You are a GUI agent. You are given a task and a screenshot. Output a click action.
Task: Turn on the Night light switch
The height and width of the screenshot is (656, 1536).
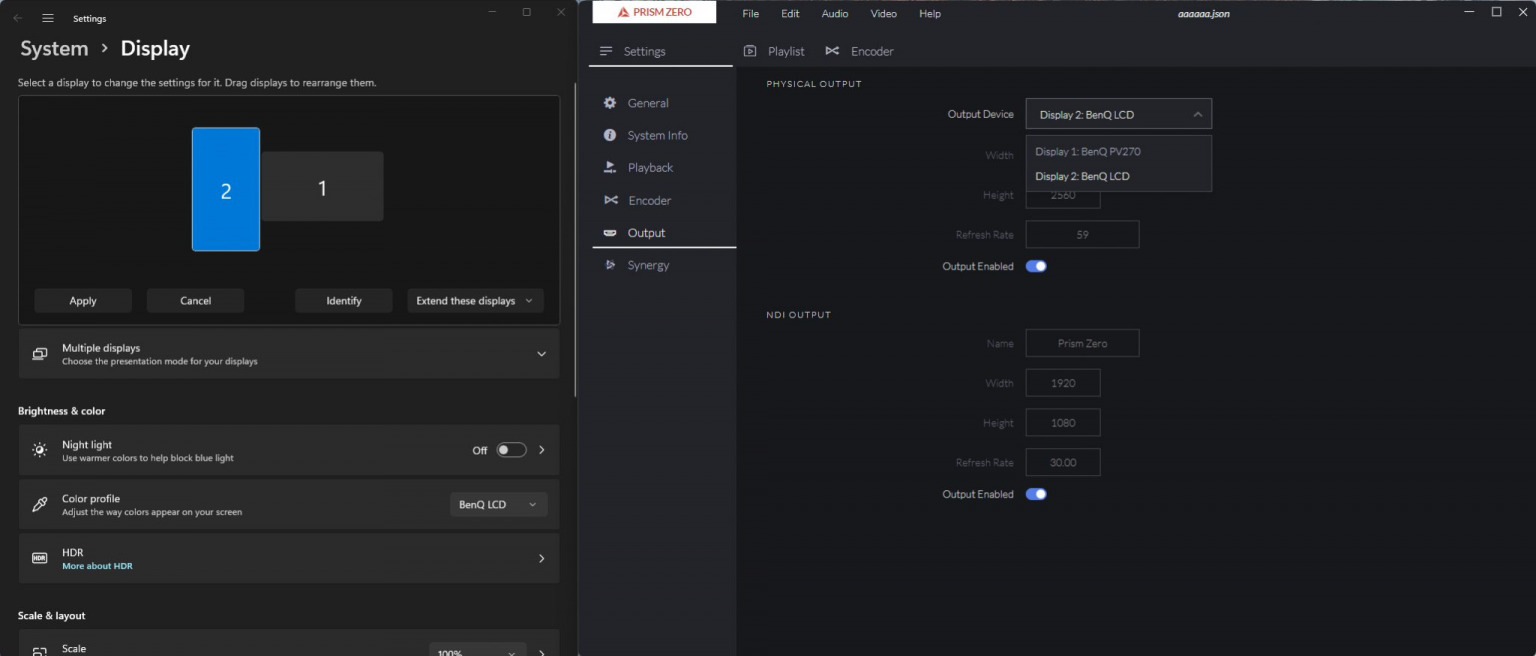tap(511, 450)
